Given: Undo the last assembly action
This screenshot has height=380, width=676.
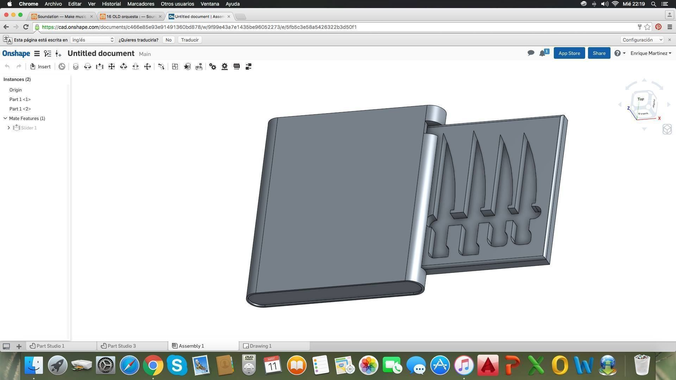Looking at the screenshot, I should click(x=7, y=66).
